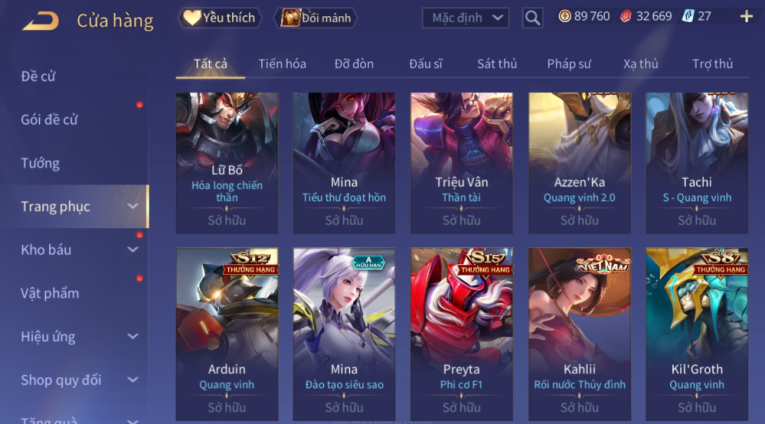Open the Preyta Phi cơ F1 skin card
This screenshot has height=424, width=765.
[462, 334]
